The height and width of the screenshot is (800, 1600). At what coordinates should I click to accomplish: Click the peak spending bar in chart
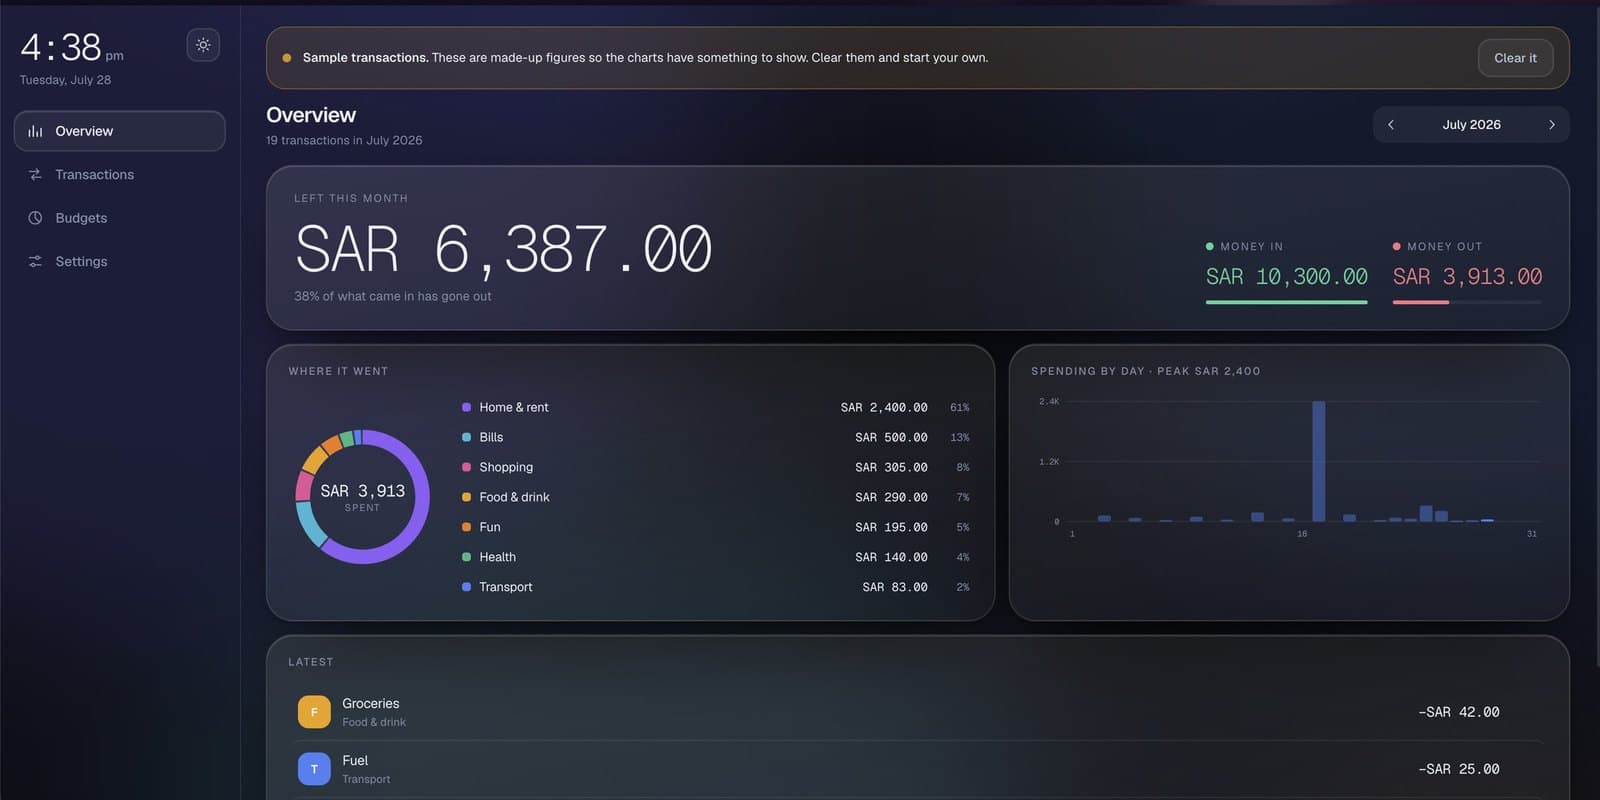pyautogui.click(x=1319, y=461)
